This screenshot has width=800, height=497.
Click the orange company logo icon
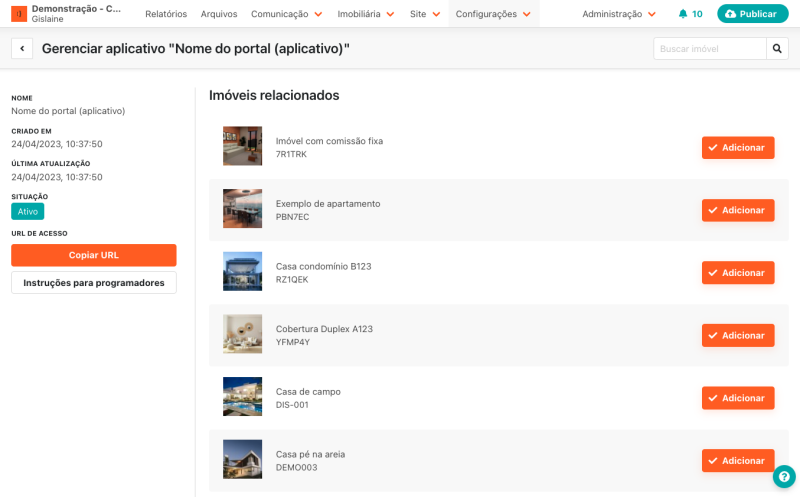click(x=19, y=14)
